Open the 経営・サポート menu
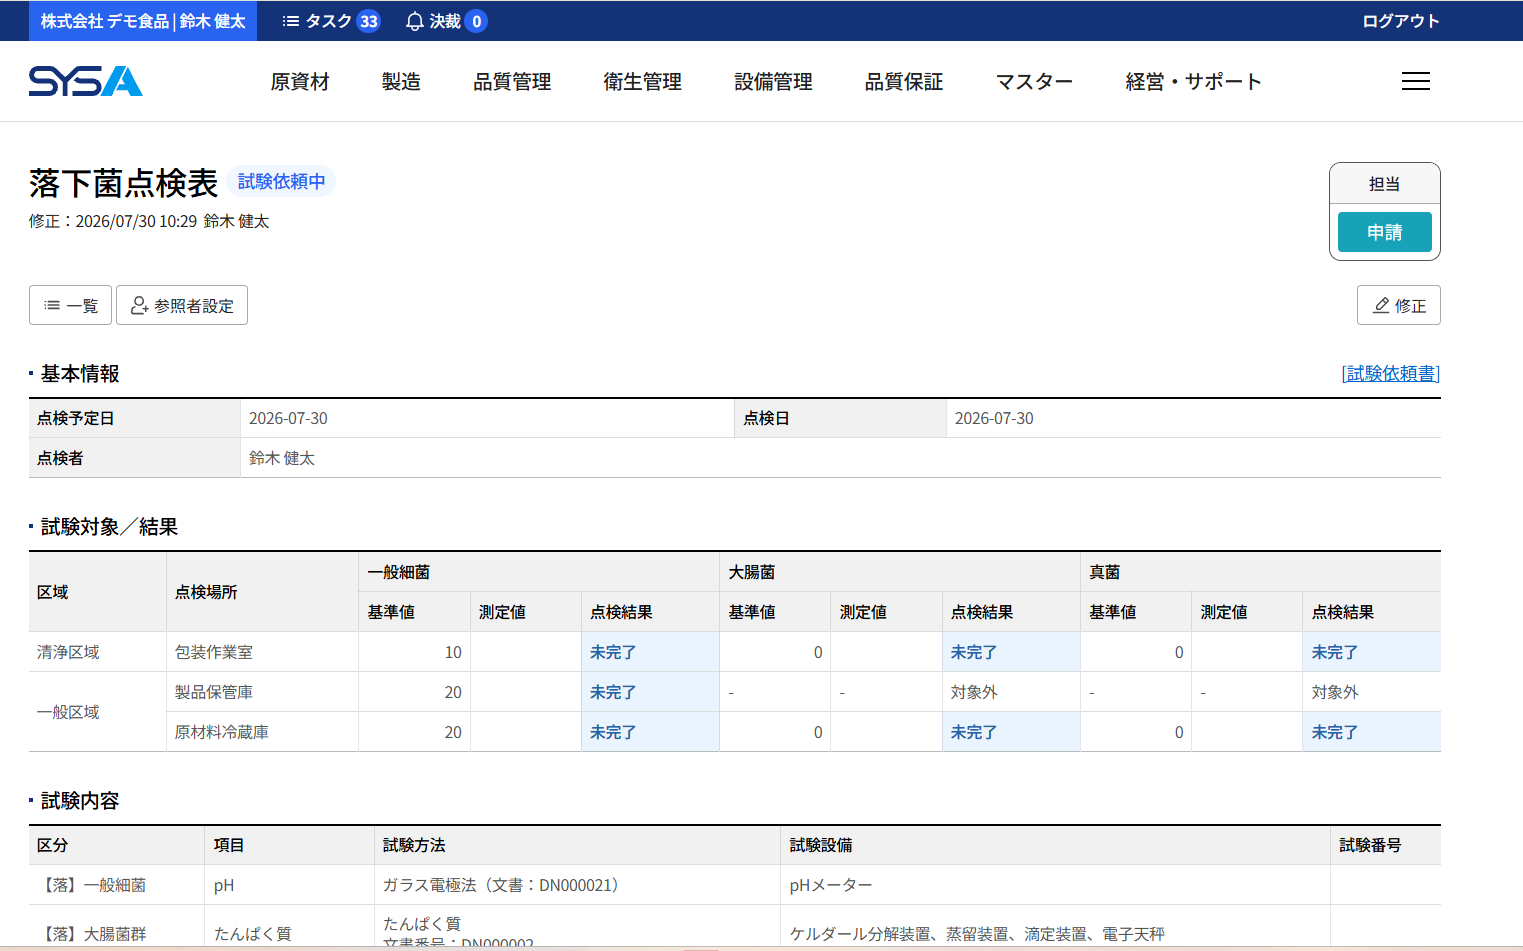This screenshot has height=951, width=1523. click(x=1193, y=82)
